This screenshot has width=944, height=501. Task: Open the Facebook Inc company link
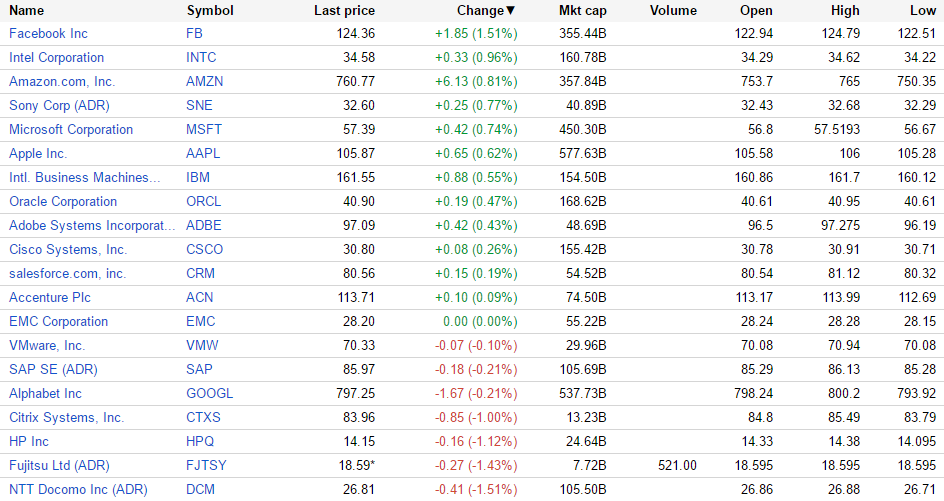(x=48, y=34)
